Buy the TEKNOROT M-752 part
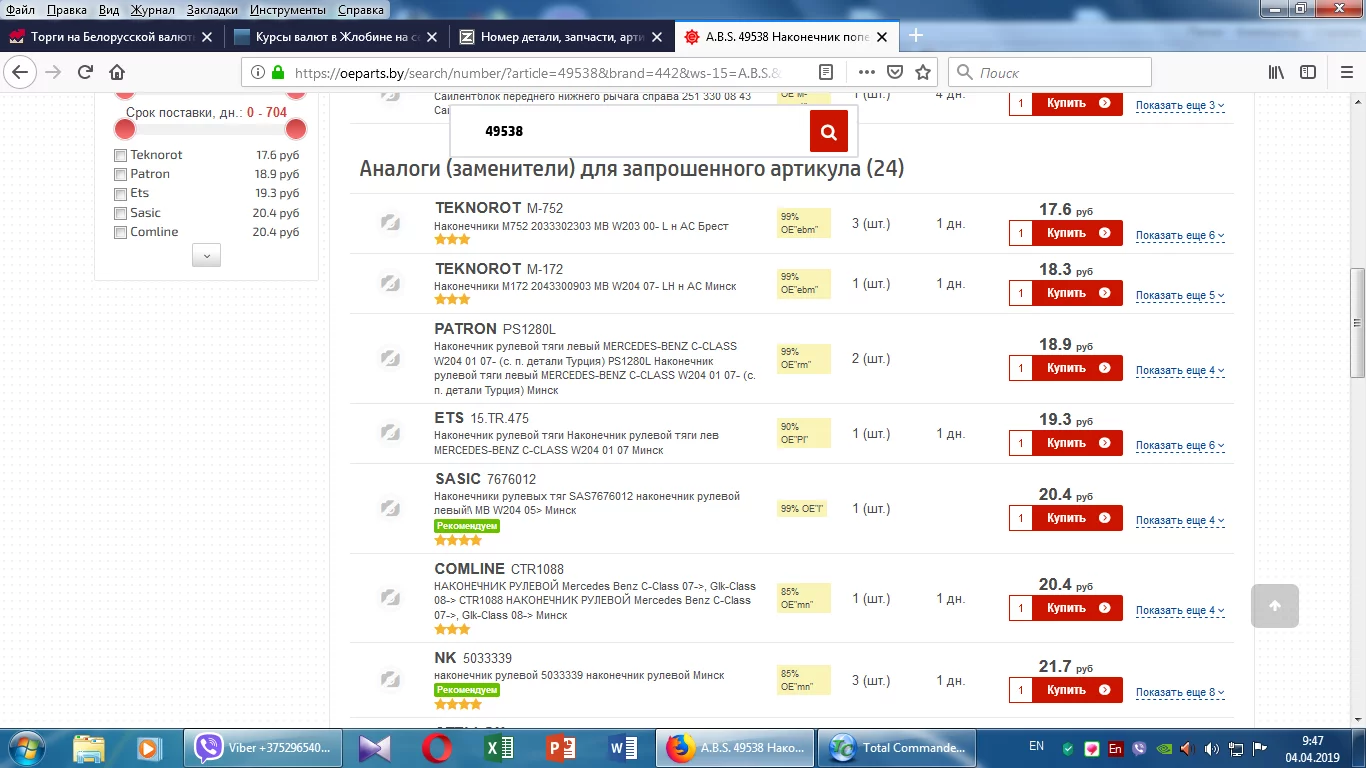Screen dimensions: 1366x768 (x=1077, y=233)
